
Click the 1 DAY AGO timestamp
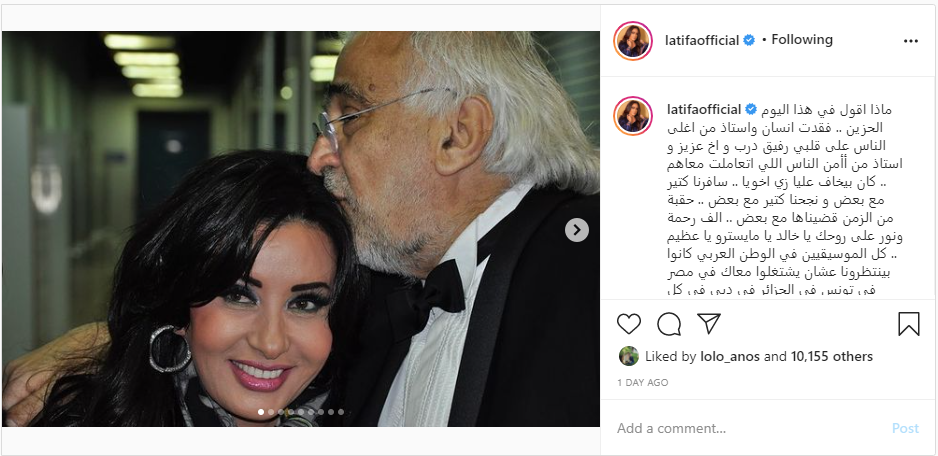pyautogui.click(x=642, y=382)
